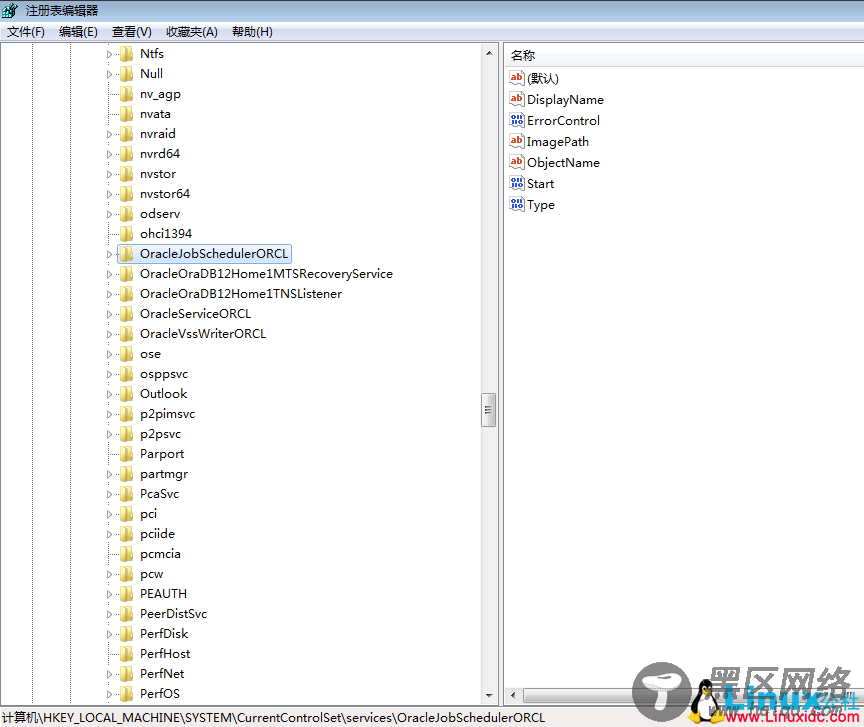This screenshot has height=727, width=864.
Task: Open the 帮助(H) menu
Action: (252, 32)
